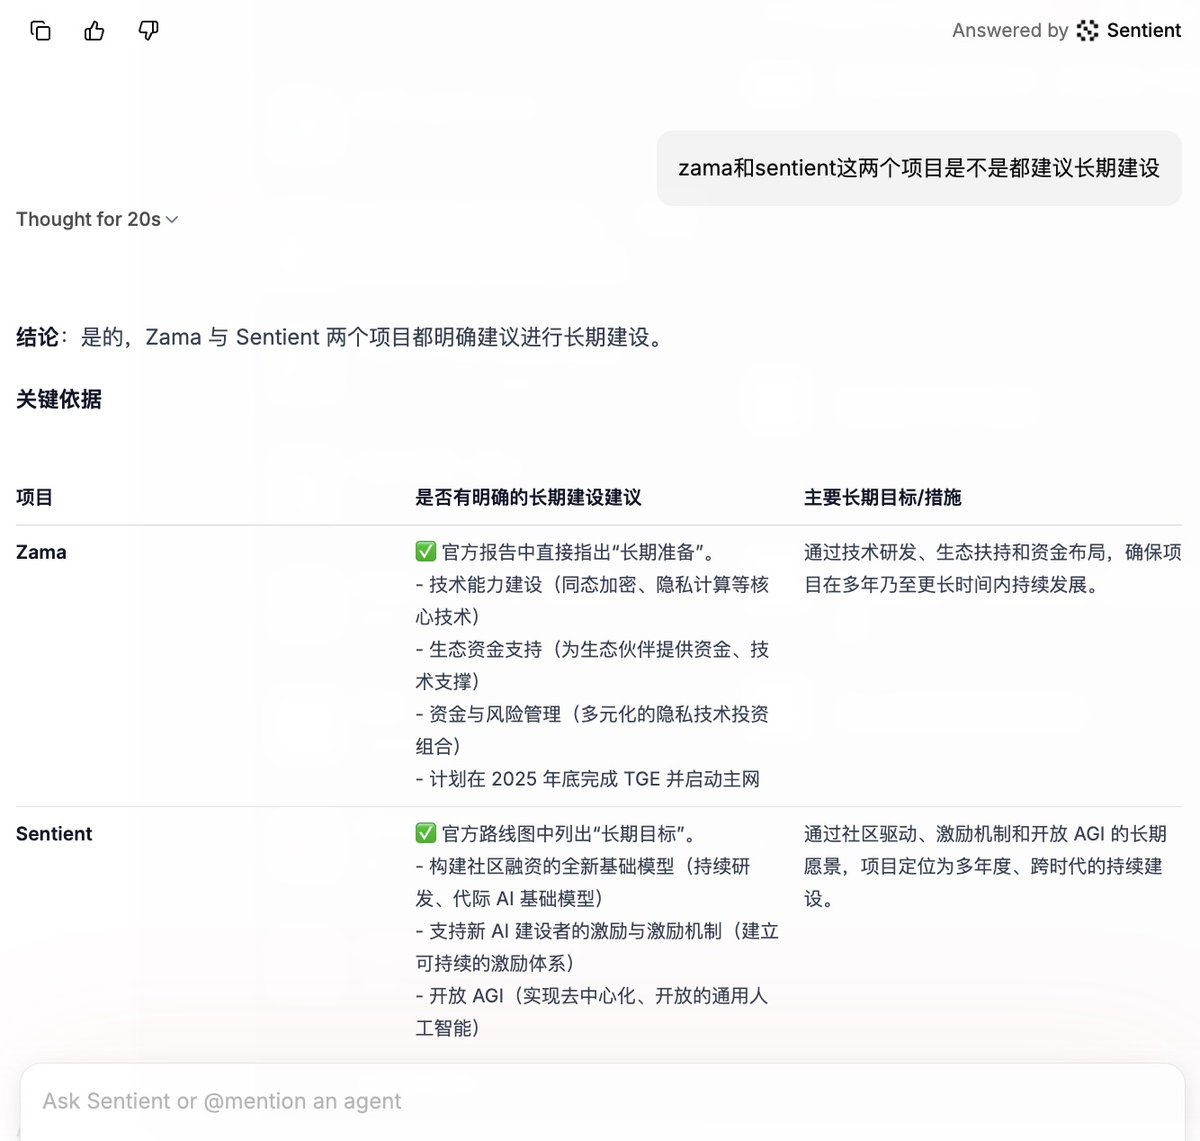Select the user message bubble about zama和sentient
The image size is (1200, 1141).
(919, 168)
